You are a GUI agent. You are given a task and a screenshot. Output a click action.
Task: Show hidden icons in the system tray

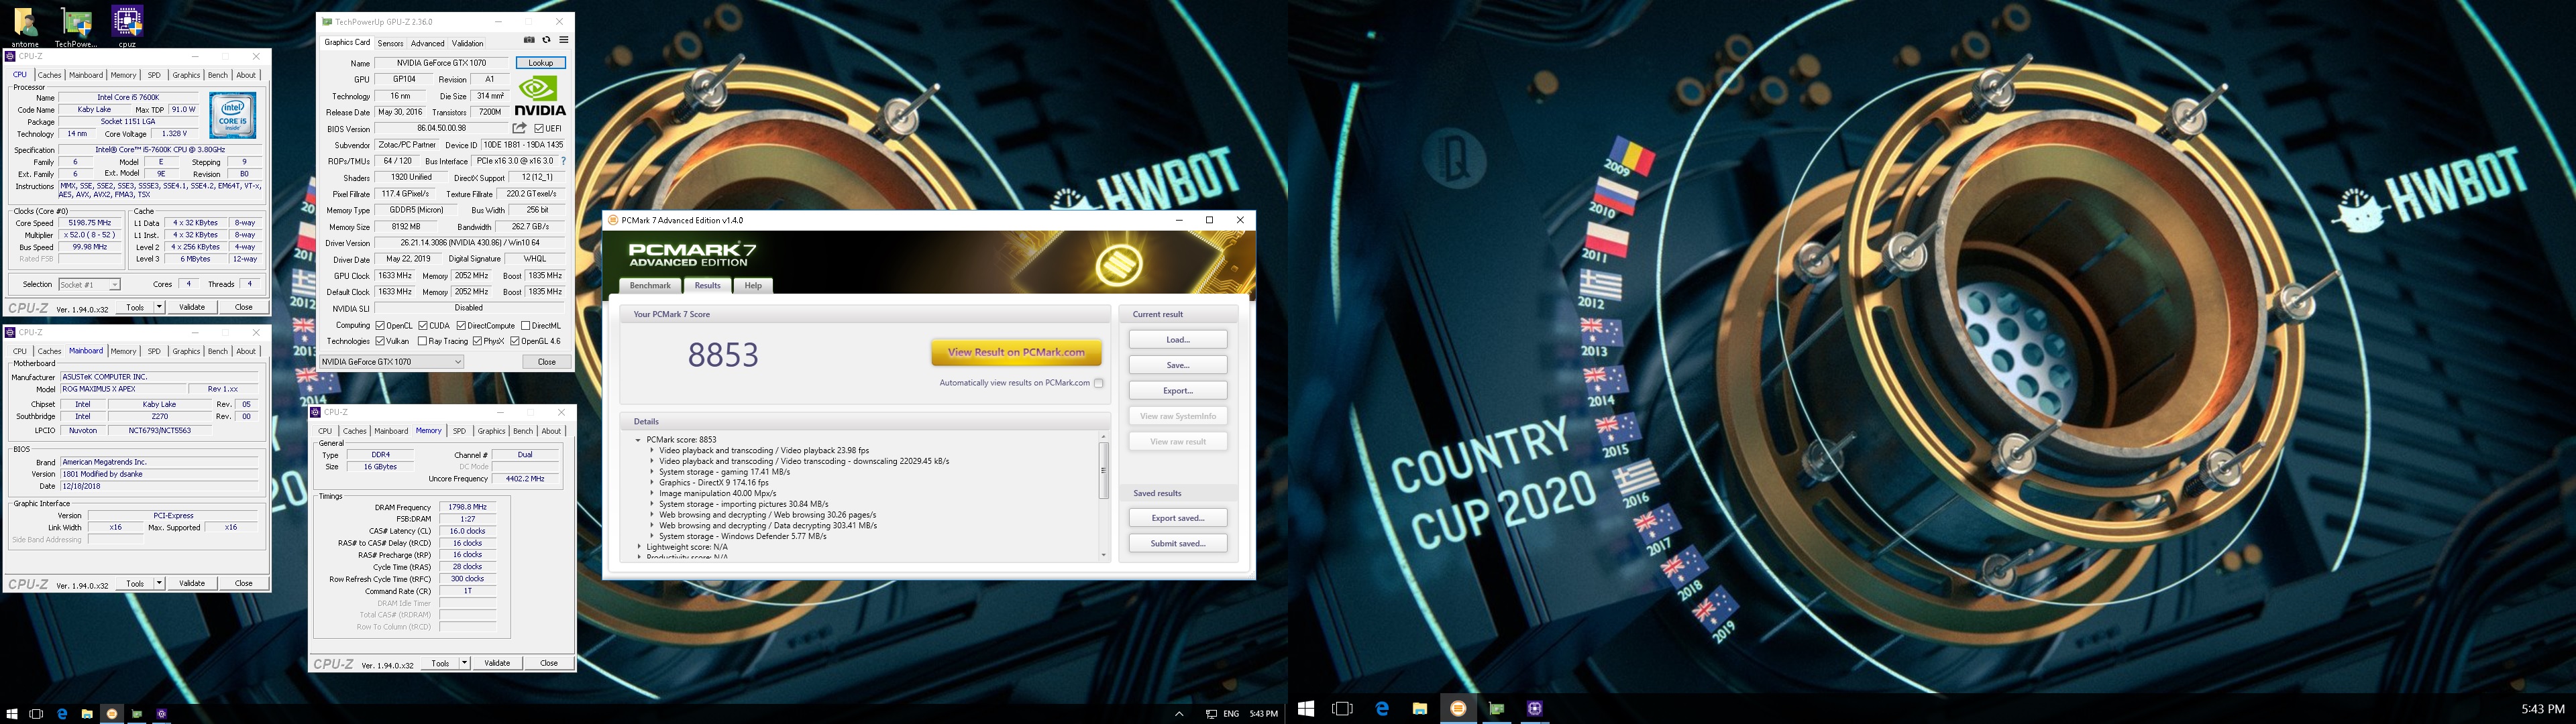click(1179, 714)
